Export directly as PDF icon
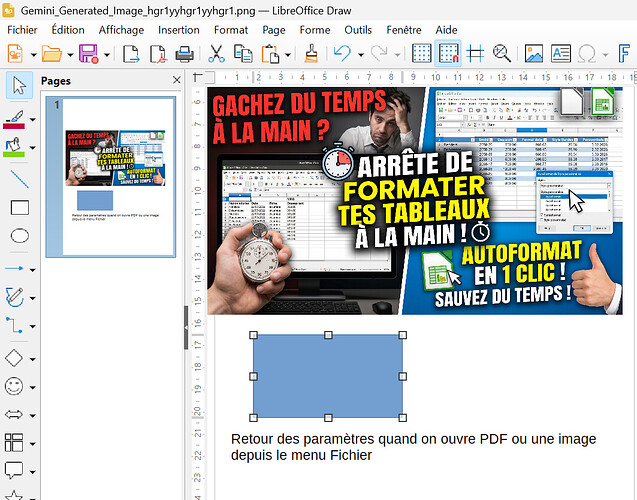 [158, 54]
